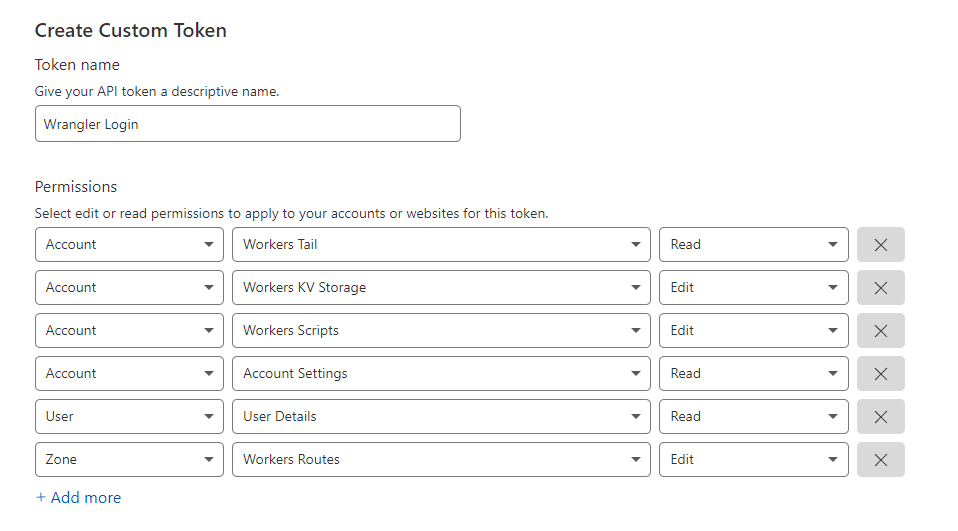Open Account scope dropdown for Workers Scripts
This screenshot has height=531, width=958.
(x=130, y=331)
